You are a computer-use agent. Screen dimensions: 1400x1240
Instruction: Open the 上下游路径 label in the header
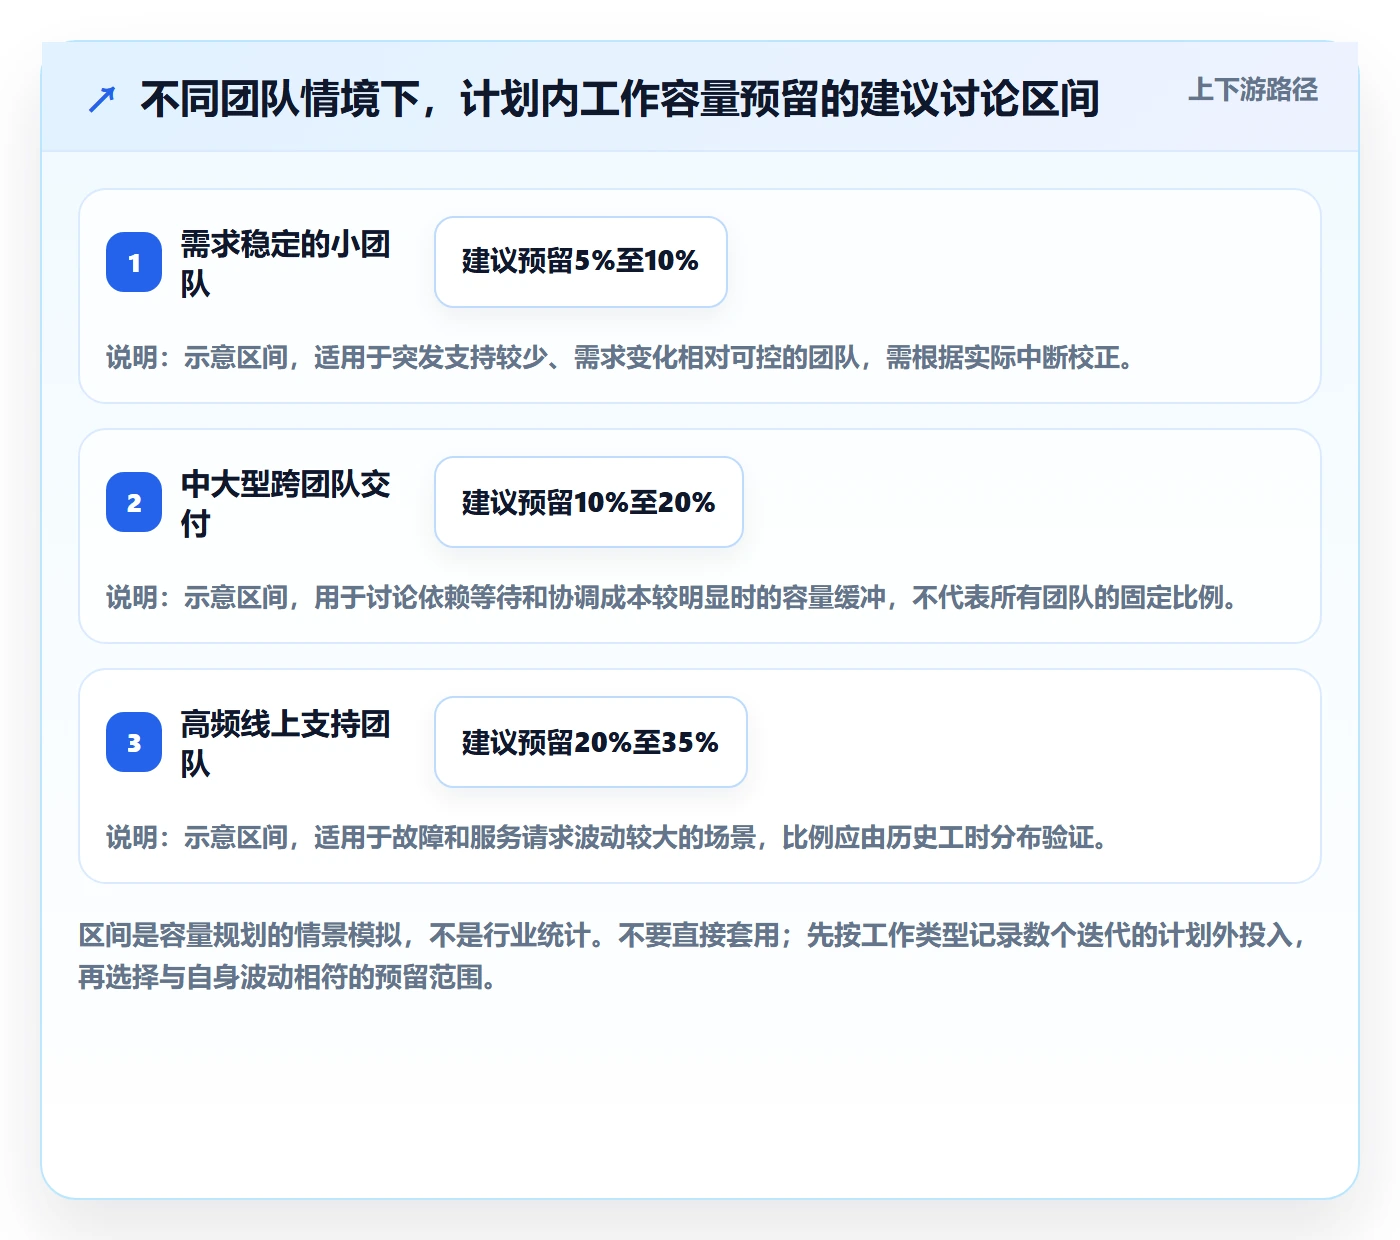pos(1252,90)
